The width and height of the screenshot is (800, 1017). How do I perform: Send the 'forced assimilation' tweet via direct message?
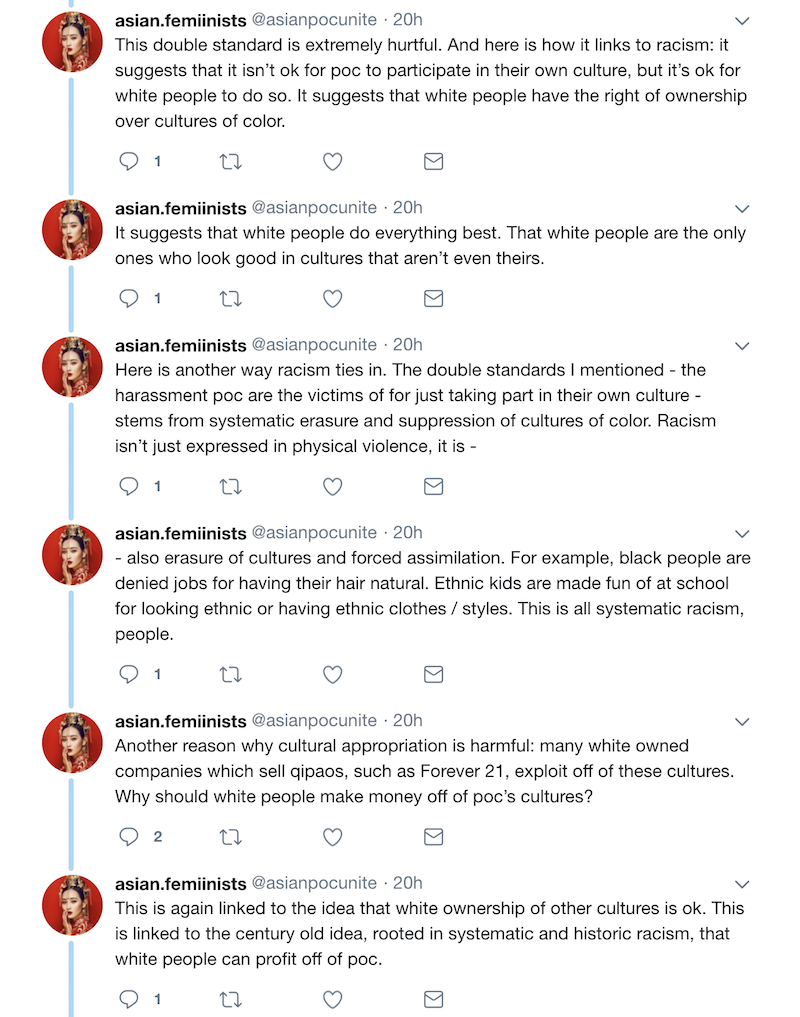(x=433, y=675)
